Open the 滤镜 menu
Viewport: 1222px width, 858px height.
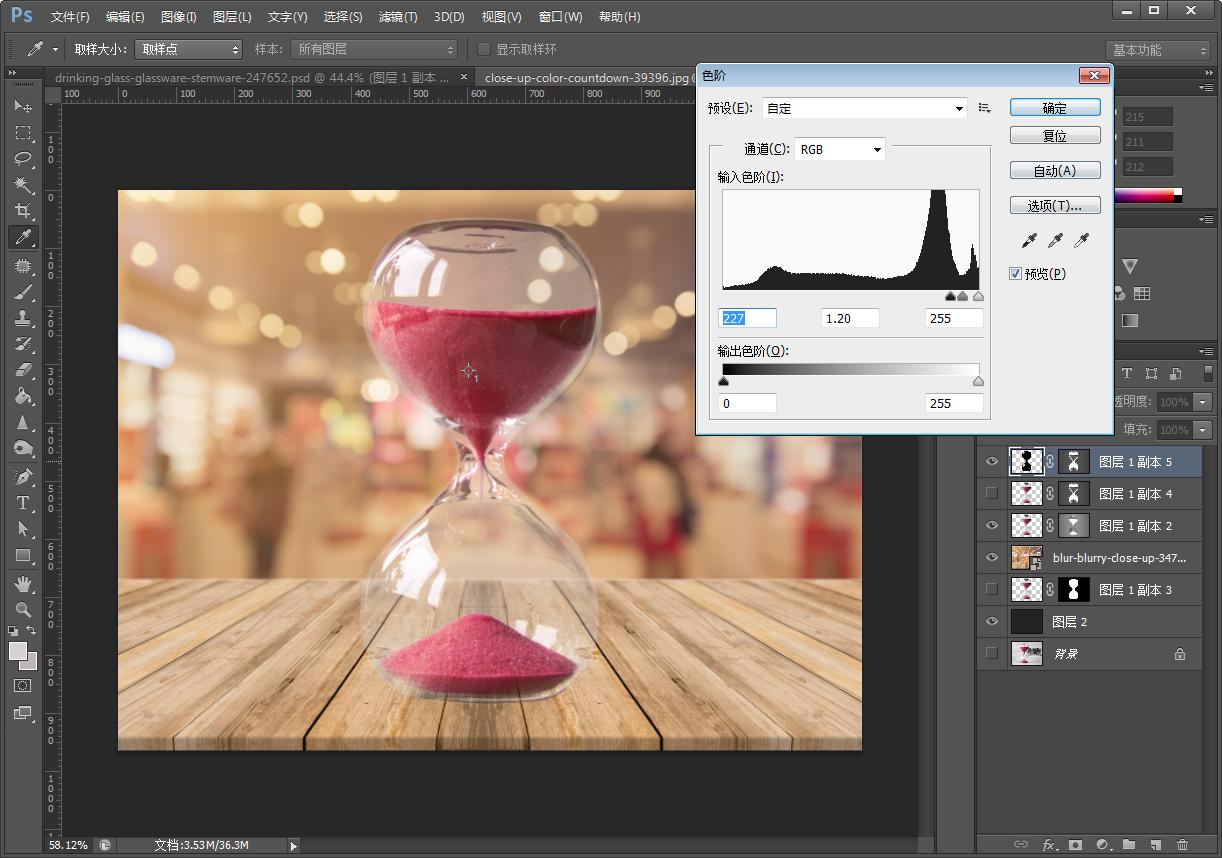(x=398, y=17)
